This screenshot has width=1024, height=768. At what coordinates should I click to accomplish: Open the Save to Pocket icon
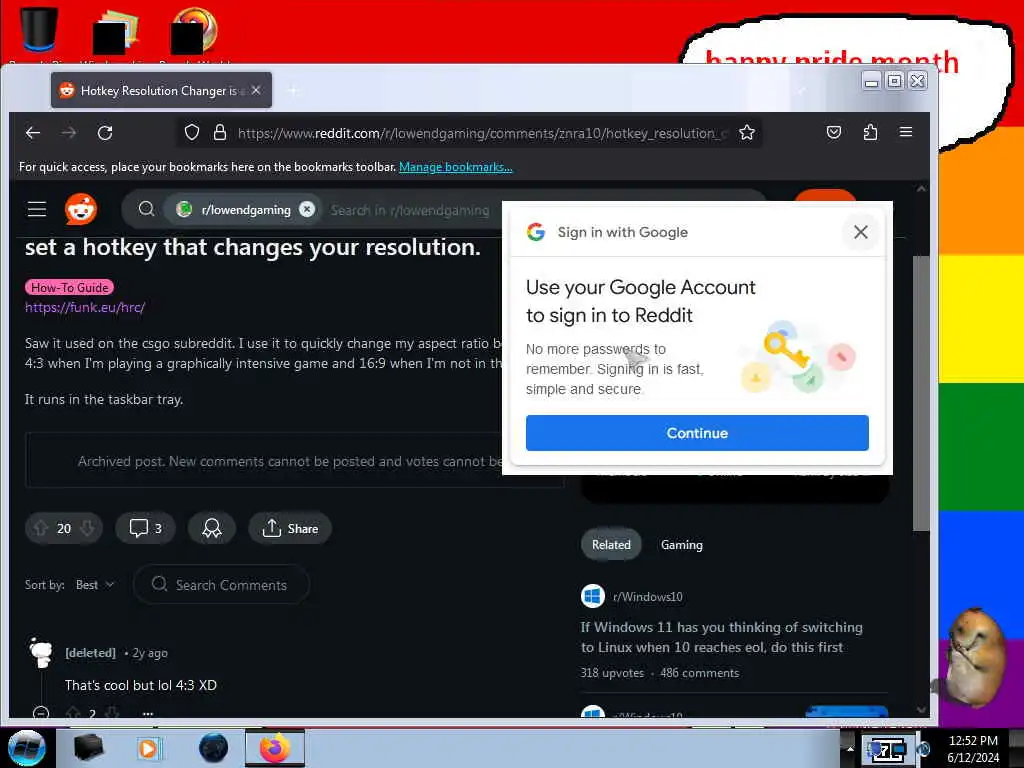point(833,133)
